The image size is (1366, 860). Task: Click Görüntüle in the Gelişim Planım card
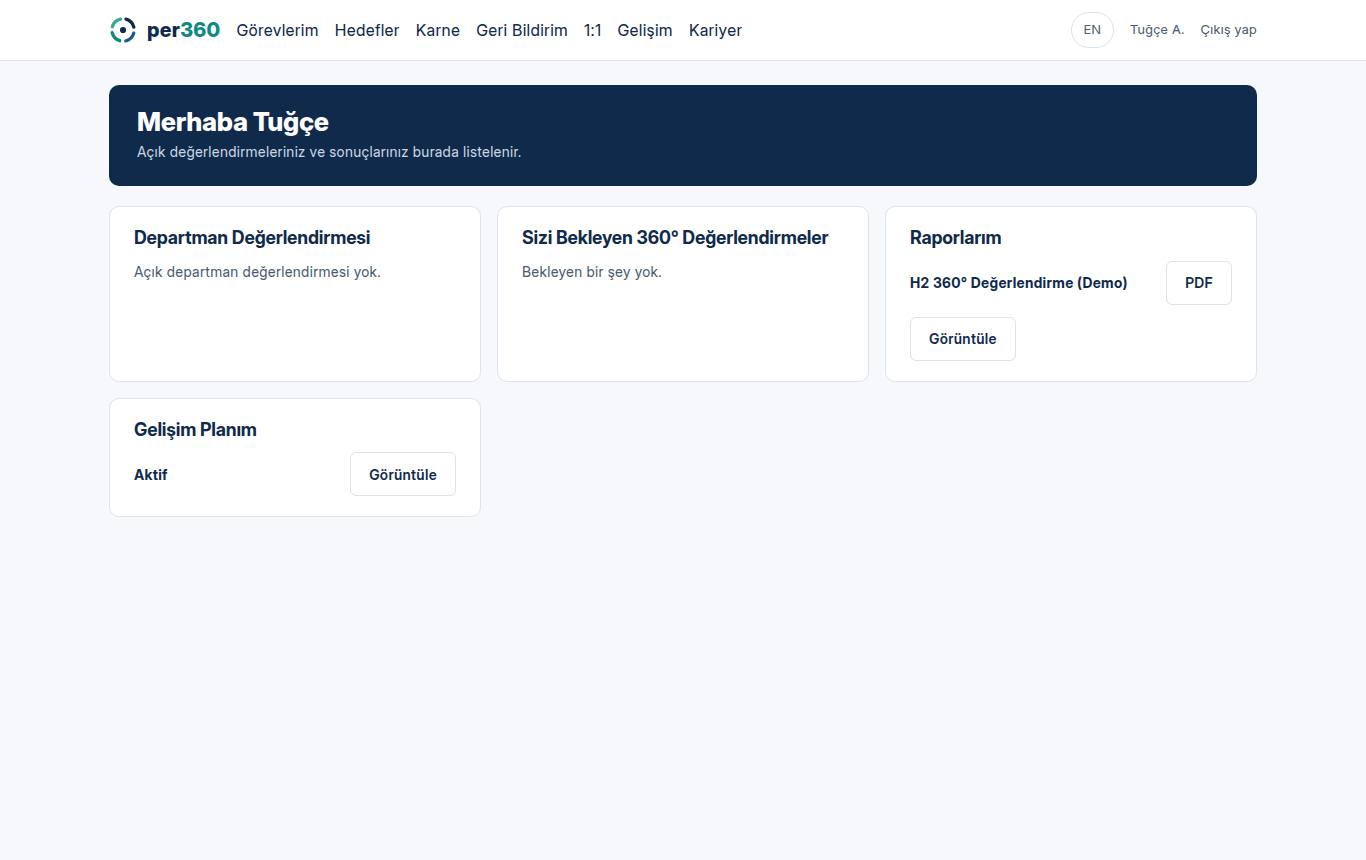403,474
